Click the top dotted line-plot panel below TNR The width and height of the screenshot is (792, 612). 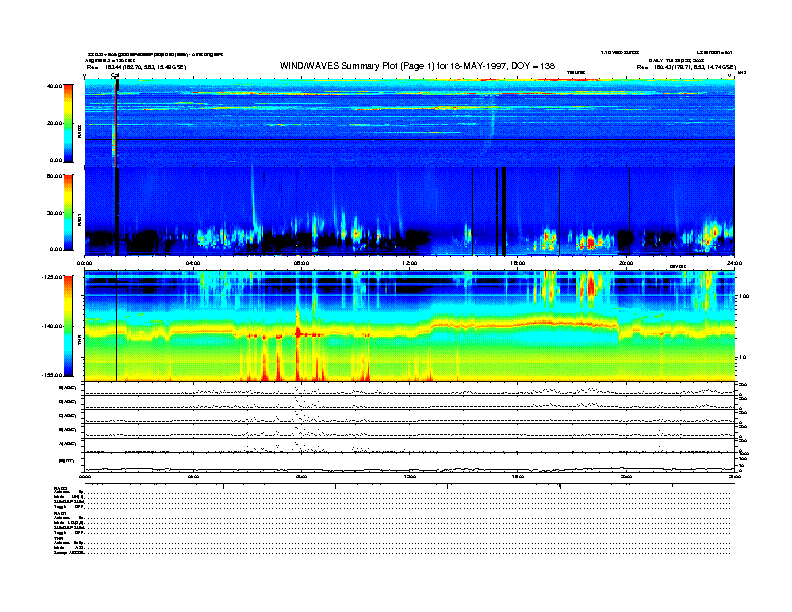[x=410, y=389]
